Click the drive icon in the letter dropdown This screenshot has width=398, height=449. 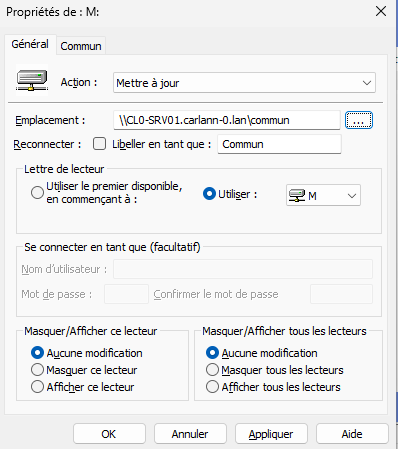click(297, 195)
